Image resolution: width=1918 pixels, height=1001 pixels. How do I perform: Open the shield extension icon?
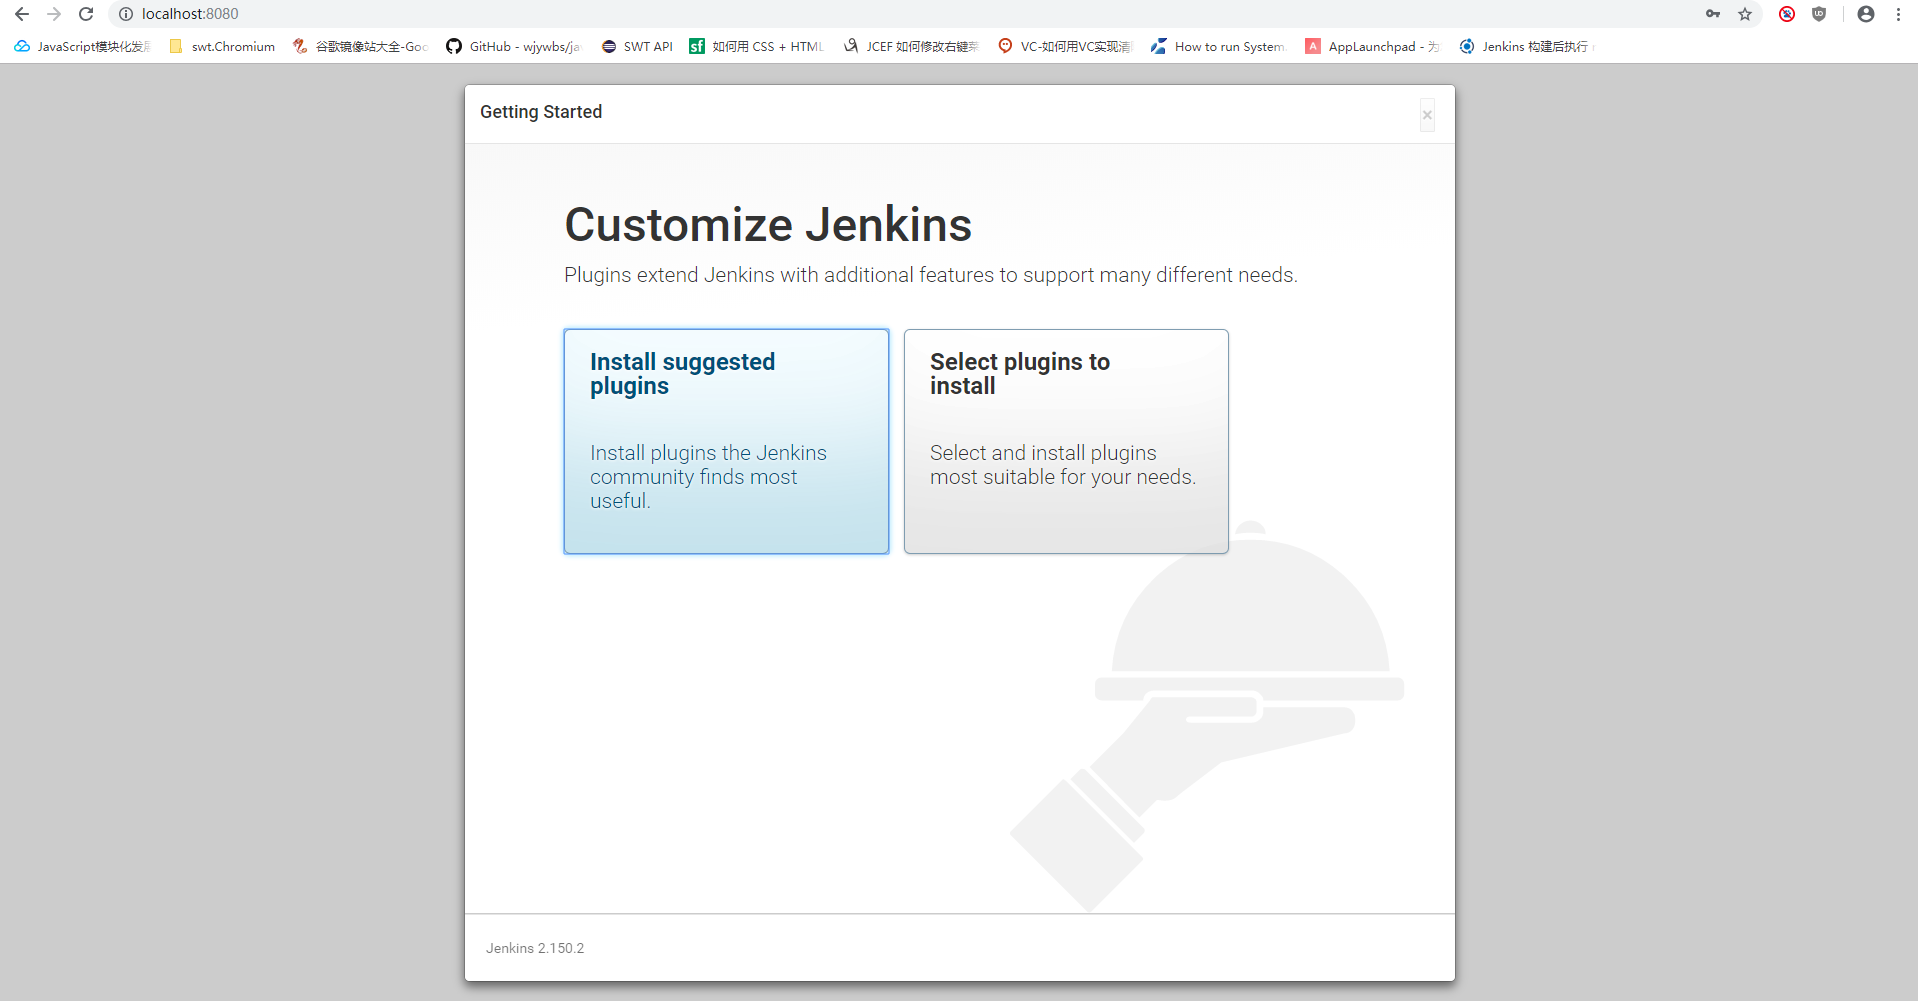(x=1819, y=14)
